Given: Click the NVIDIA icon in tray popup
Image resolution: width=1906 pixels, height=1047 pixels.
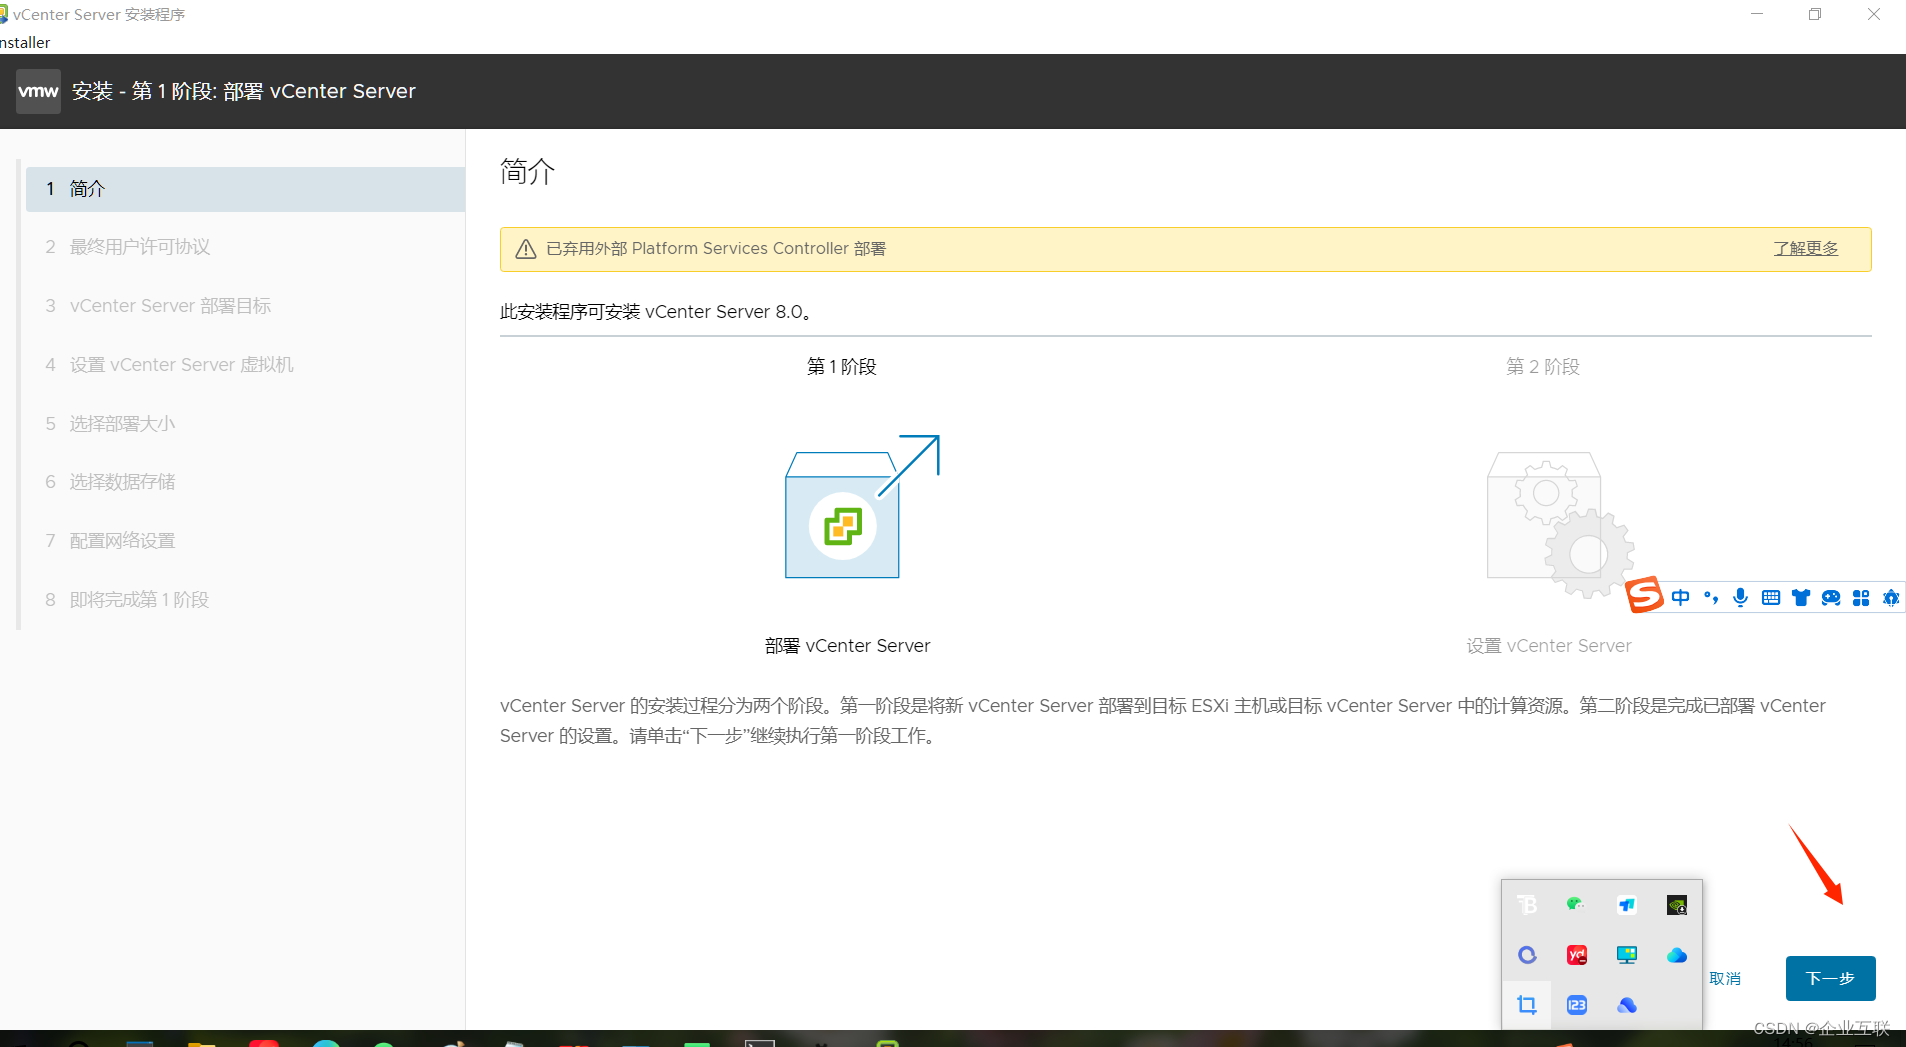Looking at the screenshot, I should point(1677,905).
